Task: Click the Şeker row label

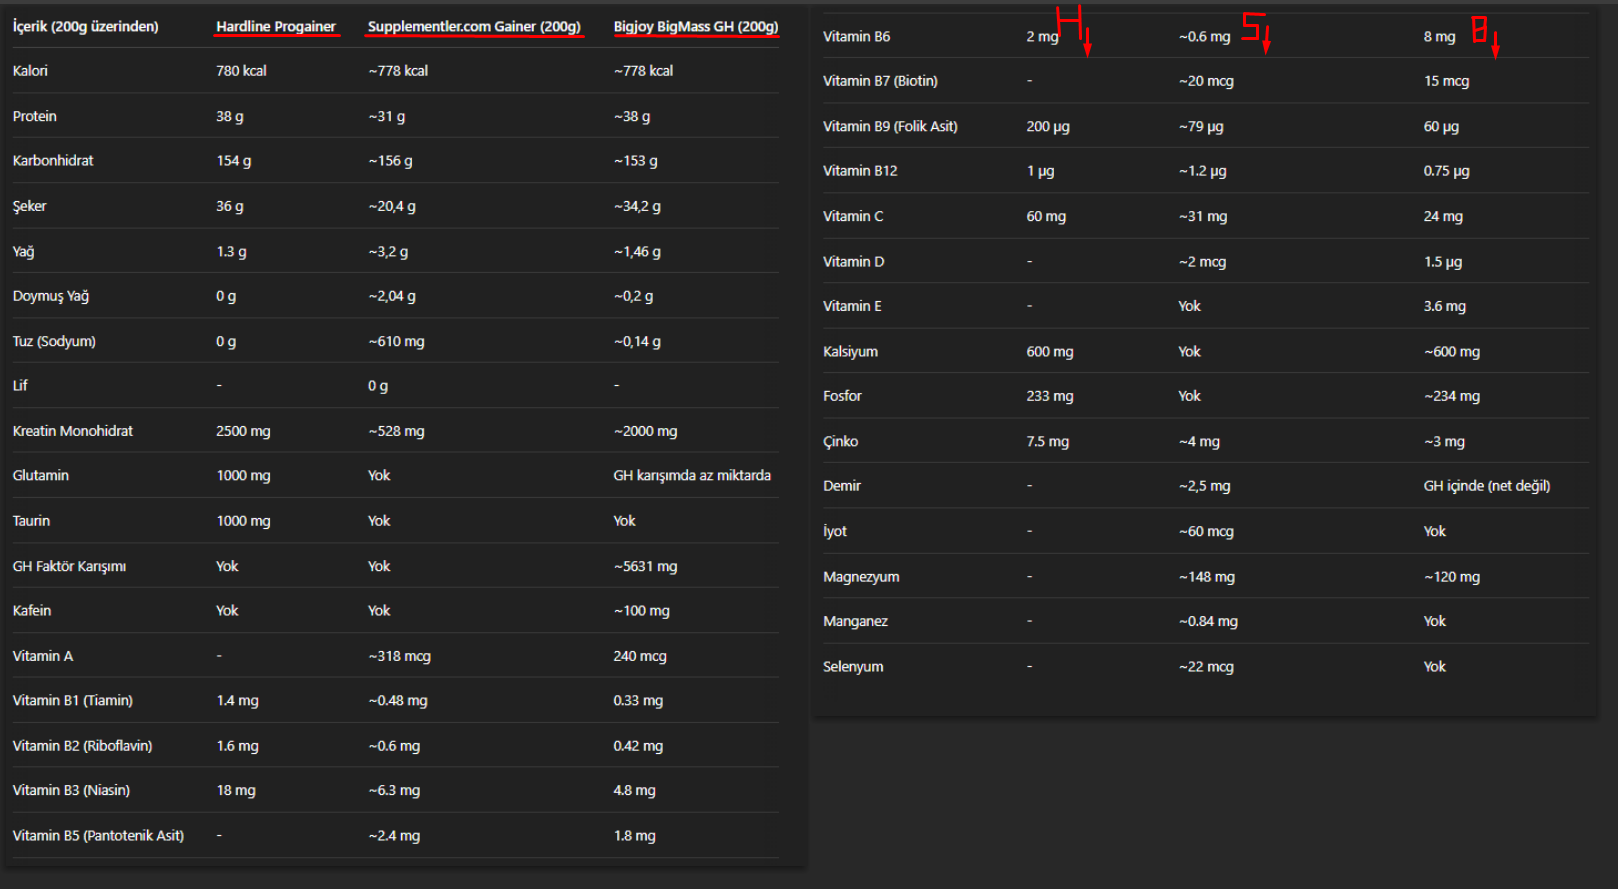Action: click(30, 206)
